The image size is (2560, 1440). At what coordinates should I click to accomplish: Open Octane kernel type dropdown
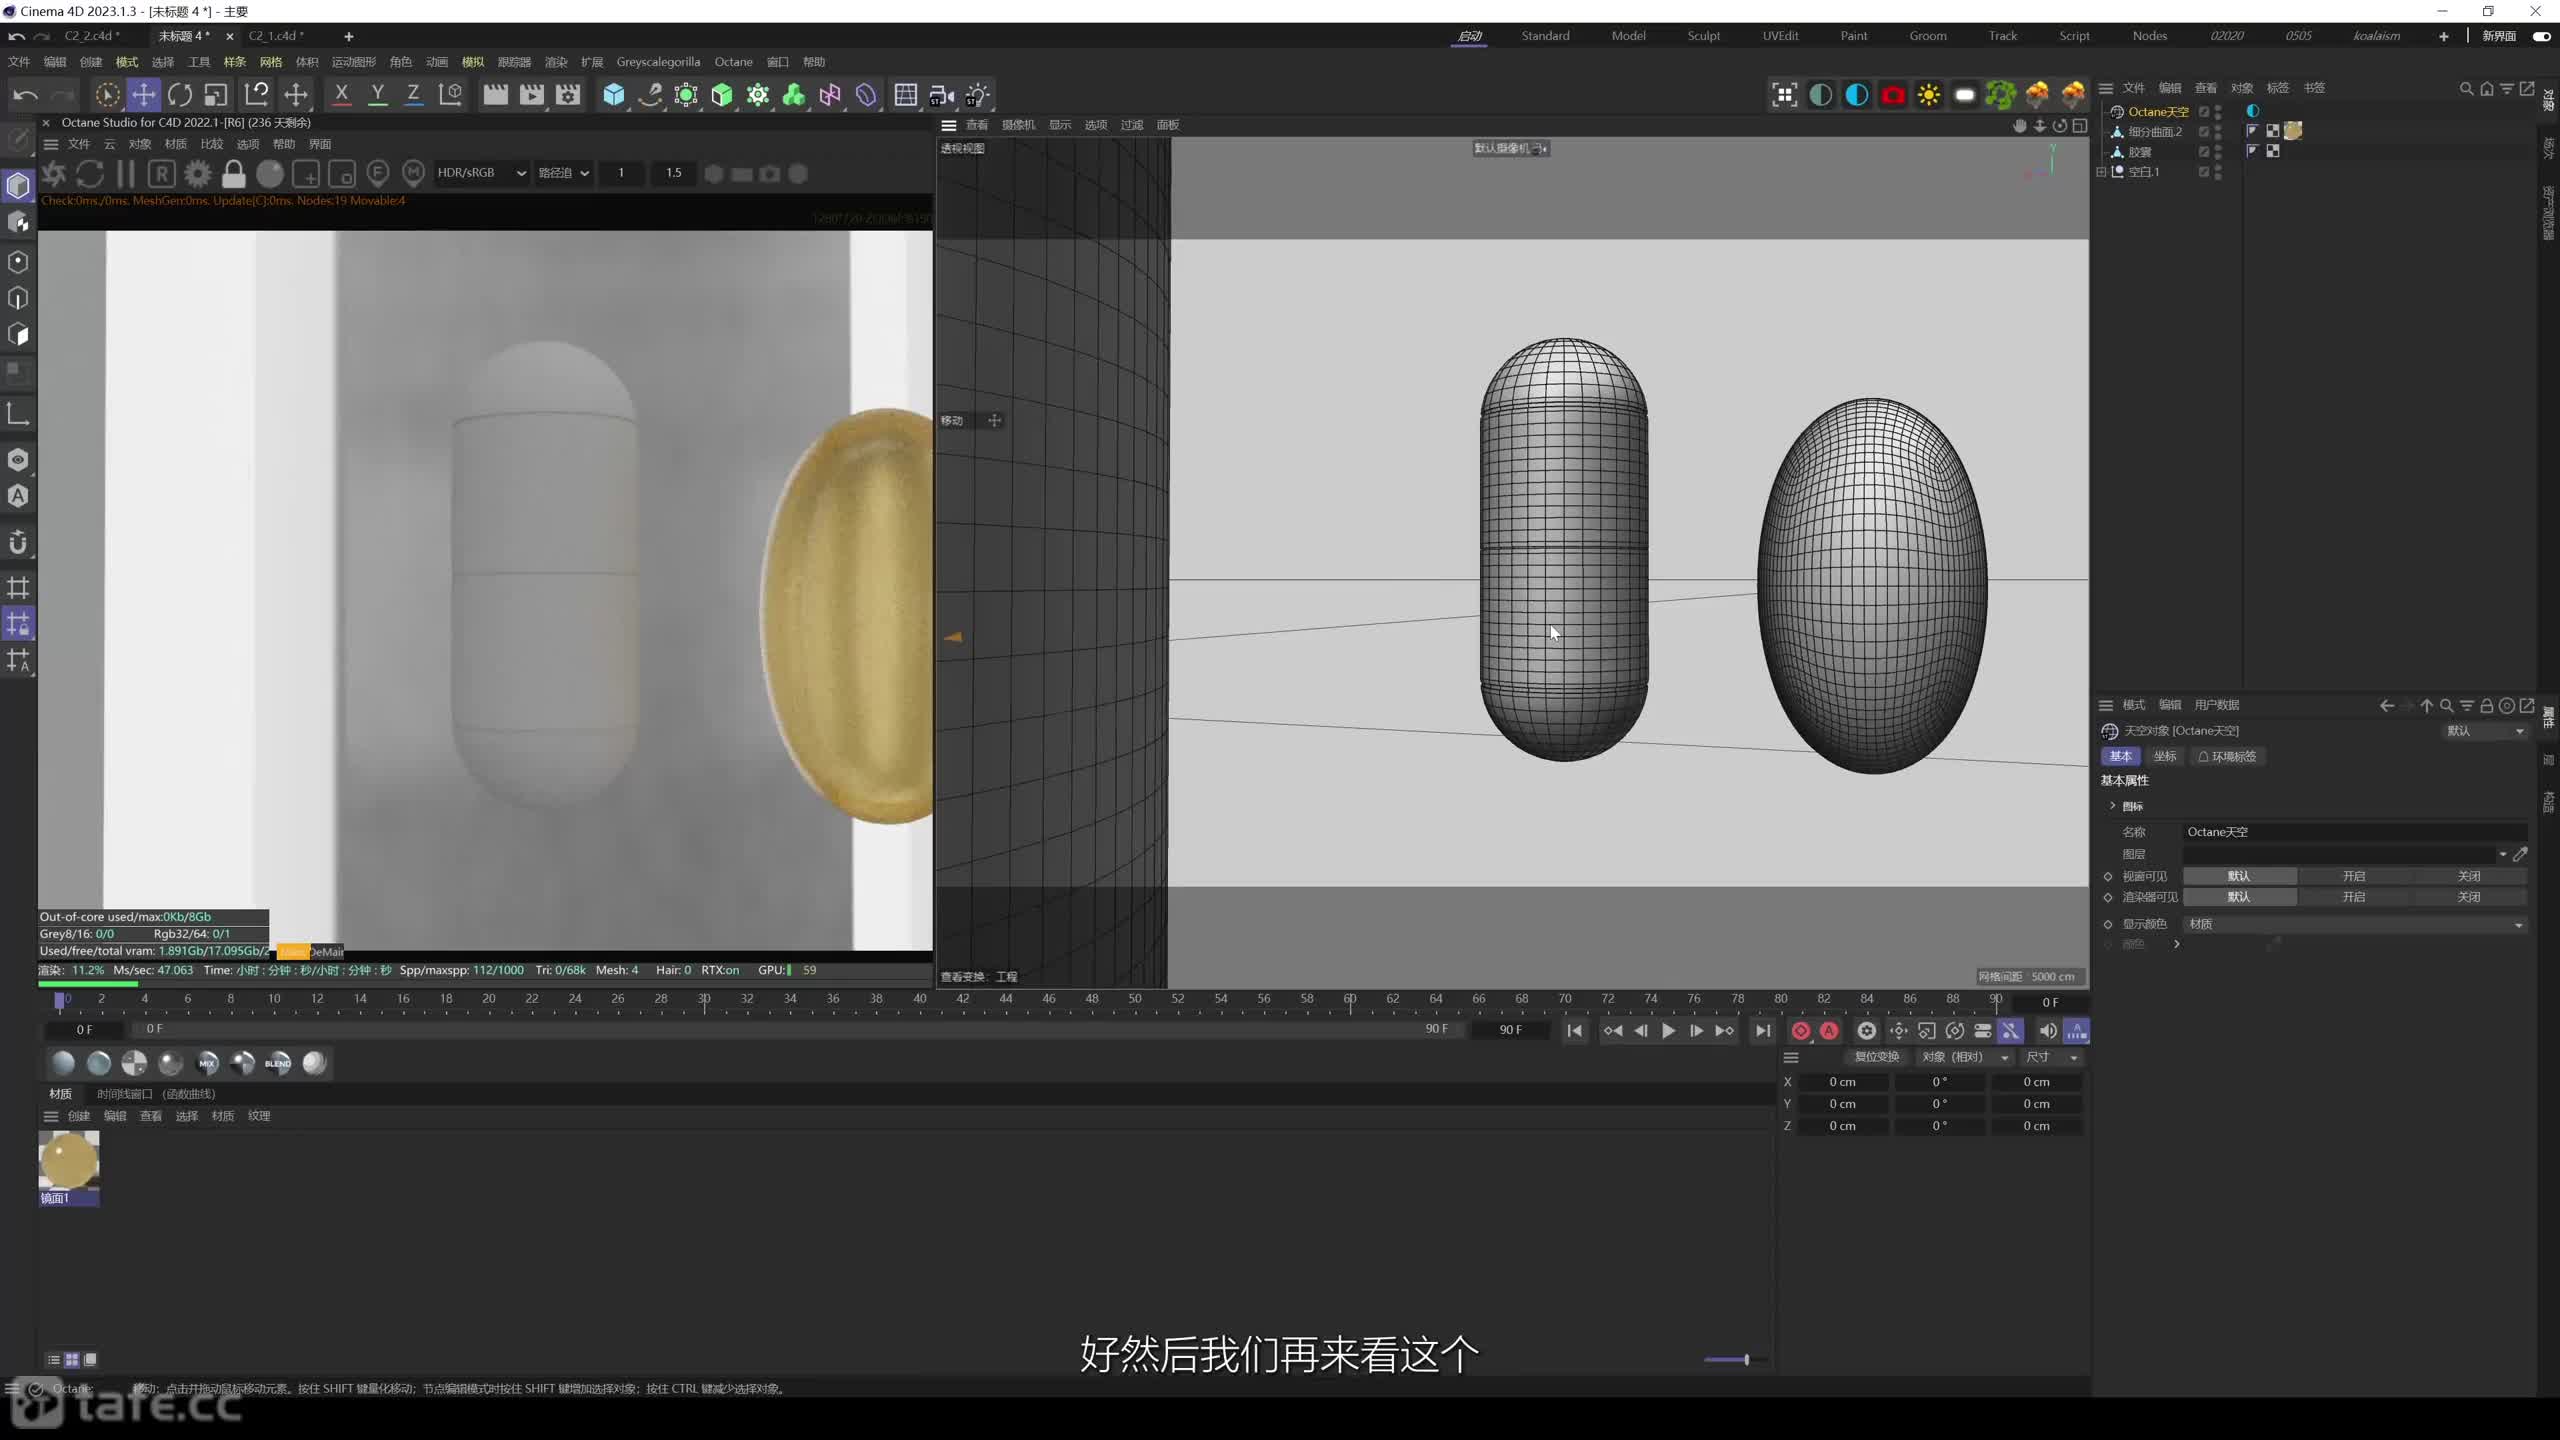point(564,173)
